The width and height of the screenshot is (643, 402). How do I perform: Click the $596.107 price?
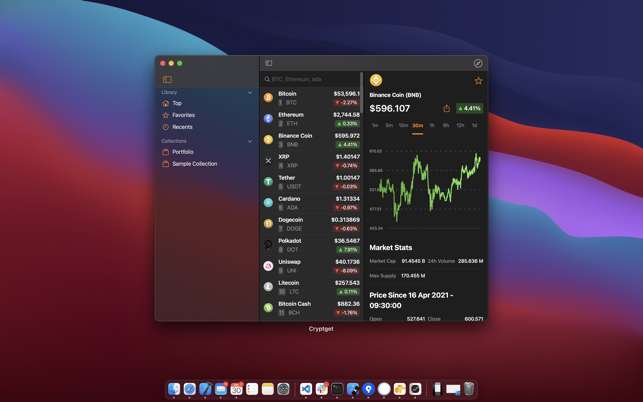pos(390,108)
